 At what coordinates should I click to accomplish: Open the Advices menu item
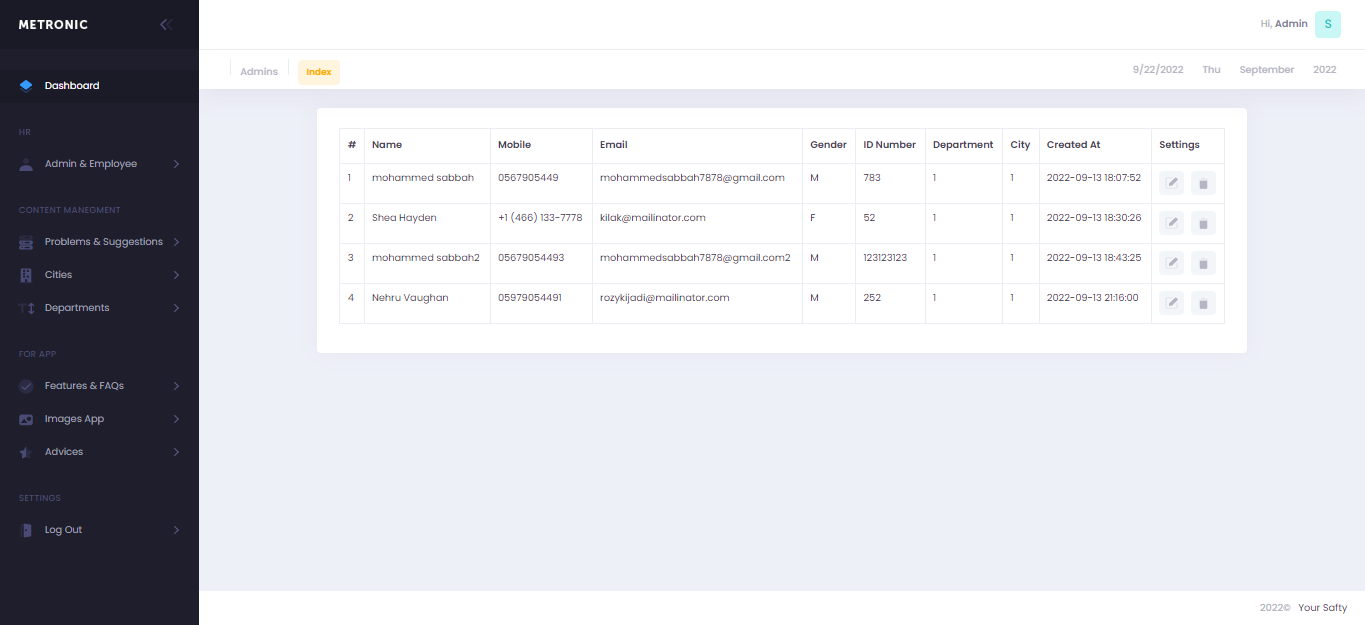[x=64, y=452]
